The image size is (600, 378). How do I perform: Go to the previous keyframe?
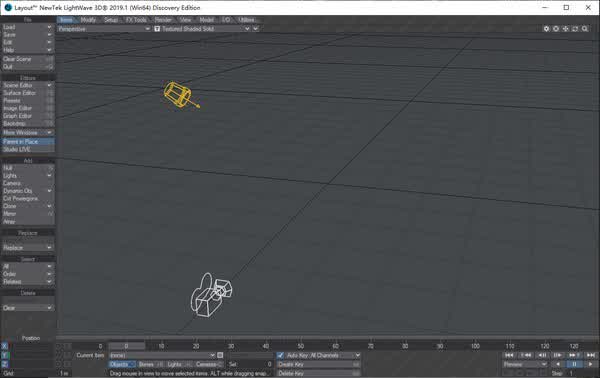click(526, 355)
